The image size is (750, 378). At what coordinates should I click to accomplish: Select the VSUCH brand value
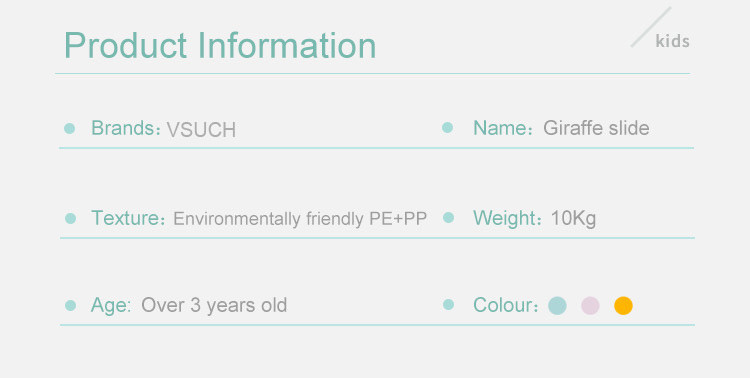click(201, 130)
